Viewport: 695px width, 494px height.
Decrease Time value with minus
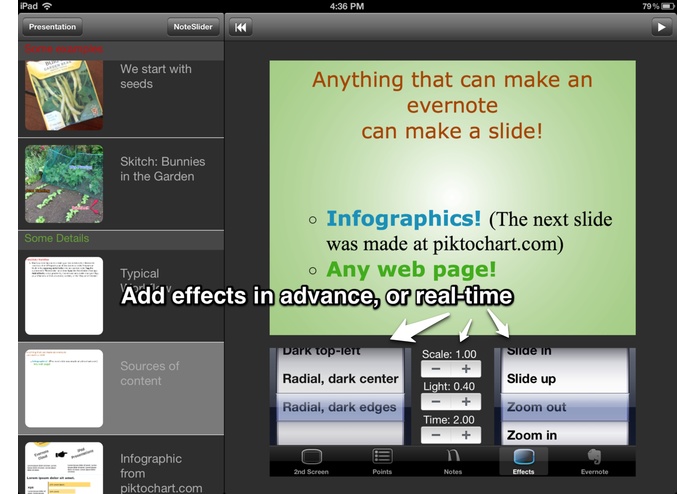tap(436, 435)
